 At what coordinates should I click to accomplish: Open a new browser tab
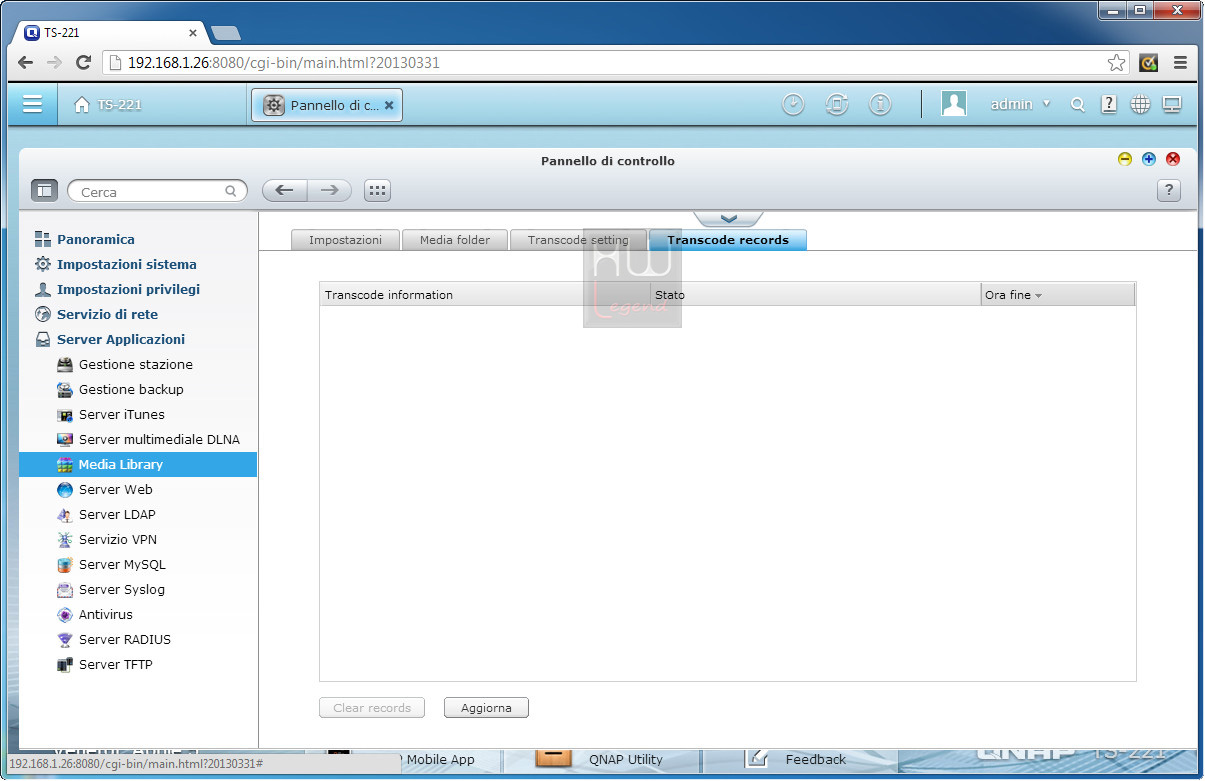coord(226,33)
